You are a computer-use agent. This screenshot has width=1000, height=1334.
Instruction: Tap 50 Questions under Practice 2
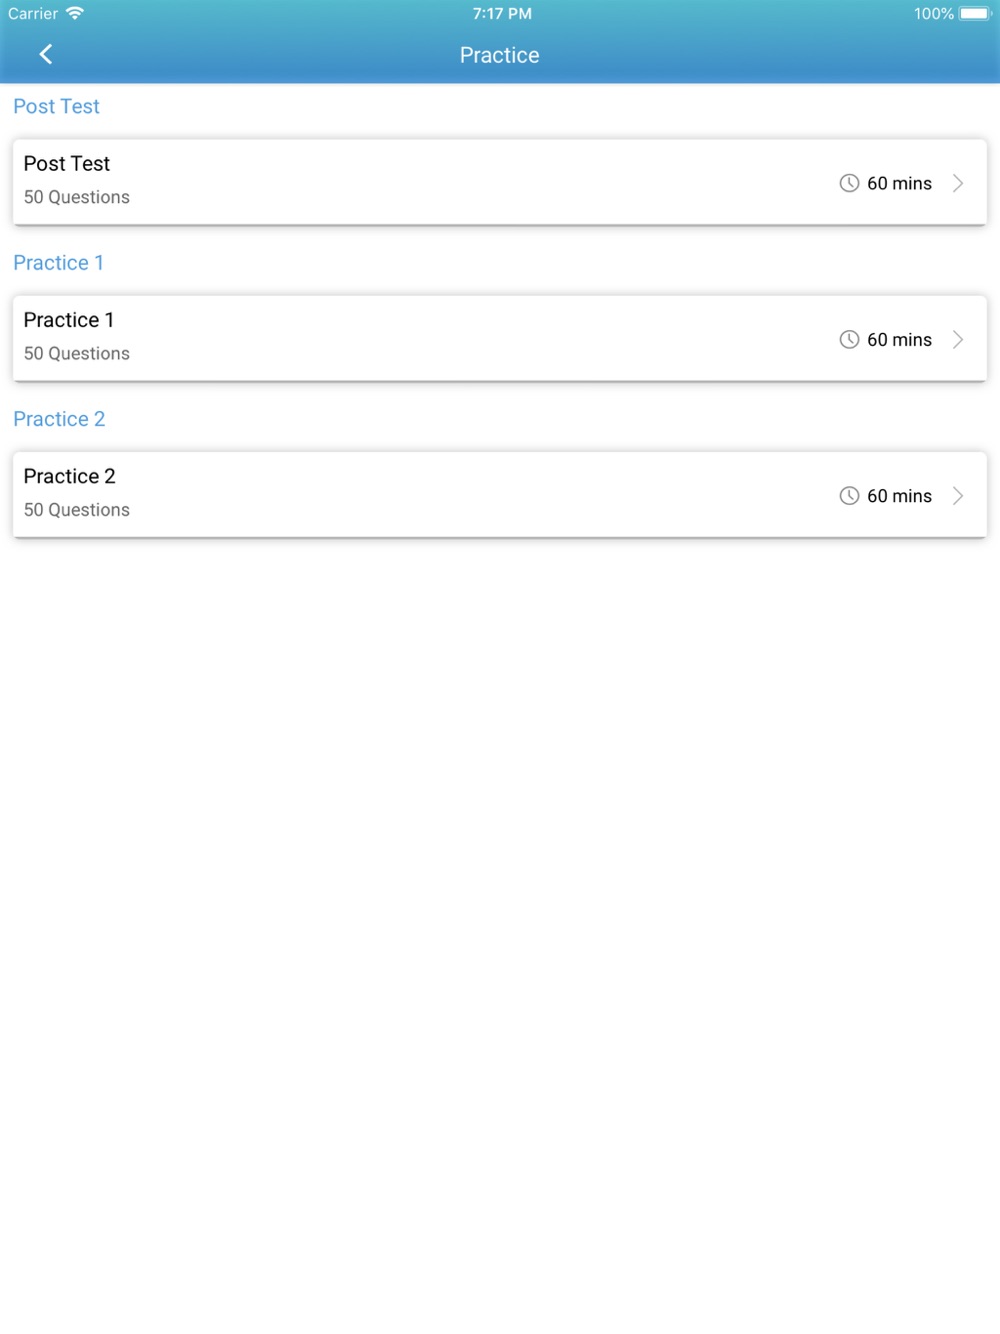[x=77, y=510]
